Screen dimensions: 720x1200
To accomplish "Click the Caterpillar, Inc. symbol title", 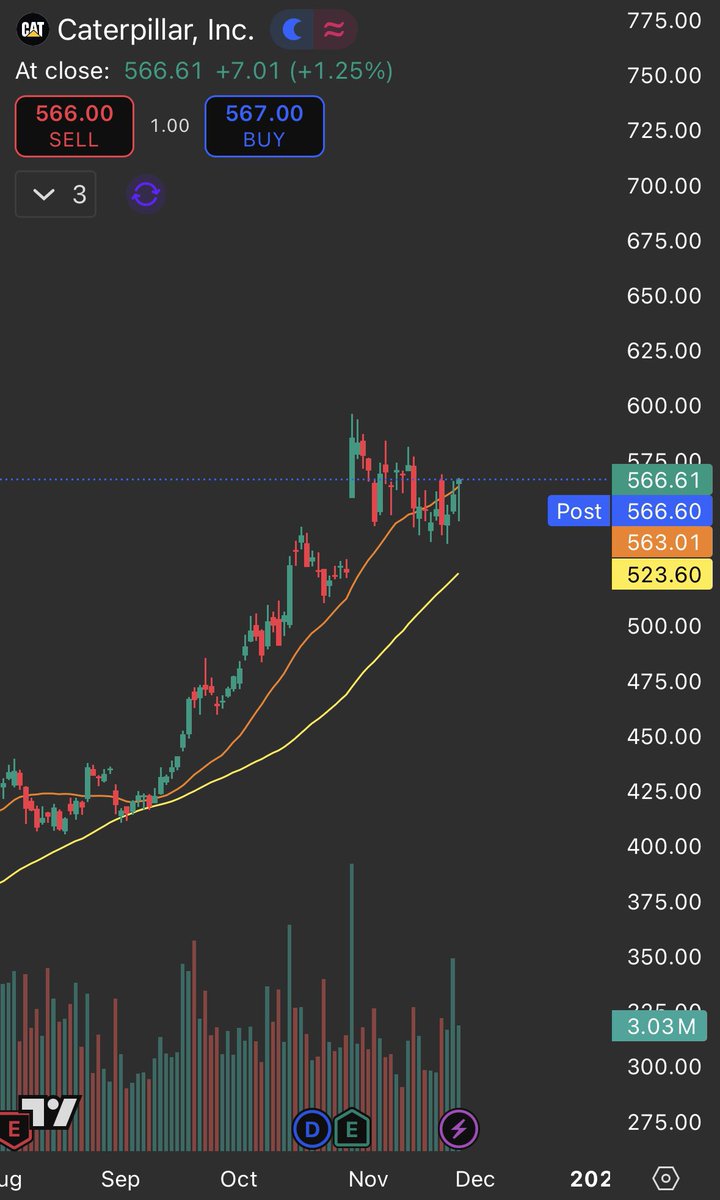I will tap(156, 30).
